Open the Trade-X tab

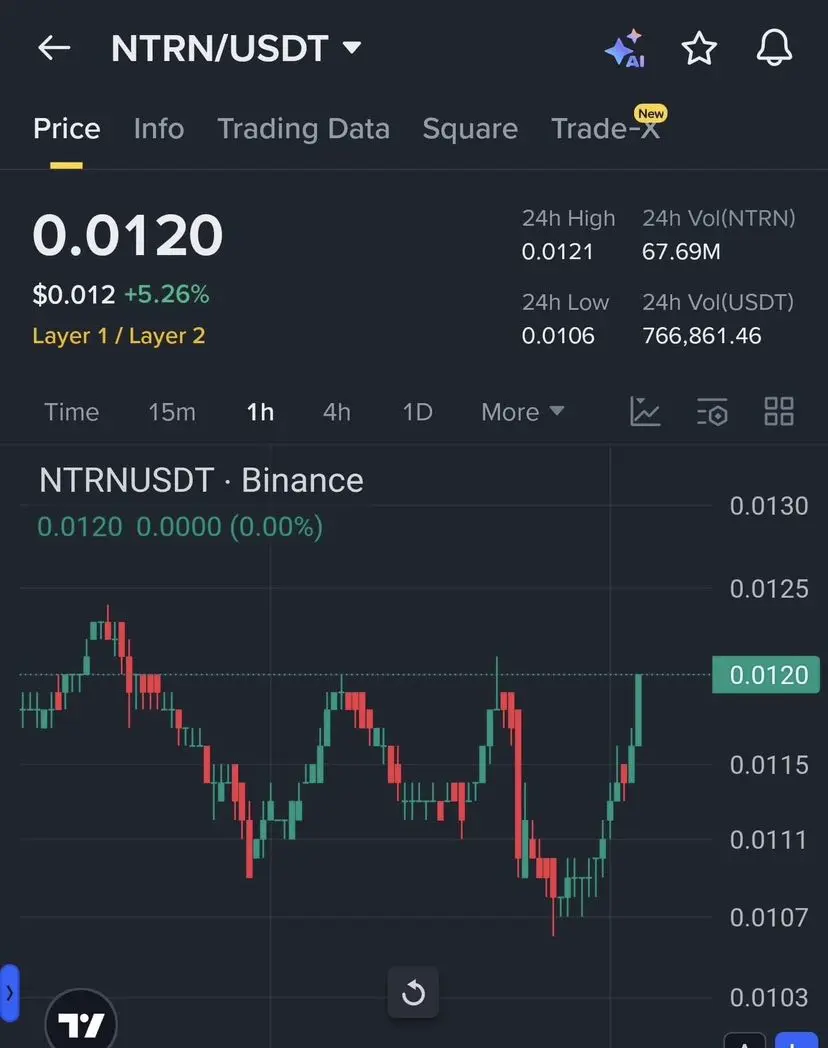click(605, 128)
